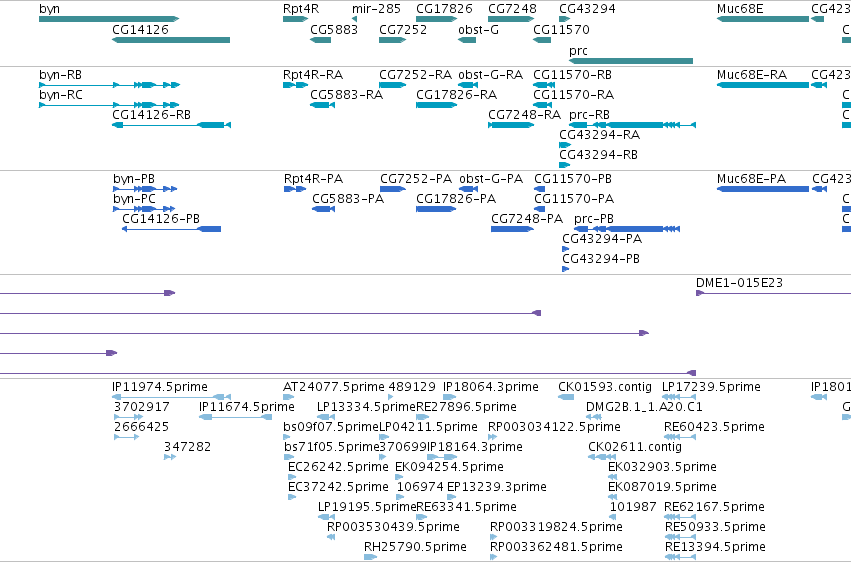The image size is (851, 562).
Task: Click the RE13394.5prime EST
Action: (x=681, y=557)
